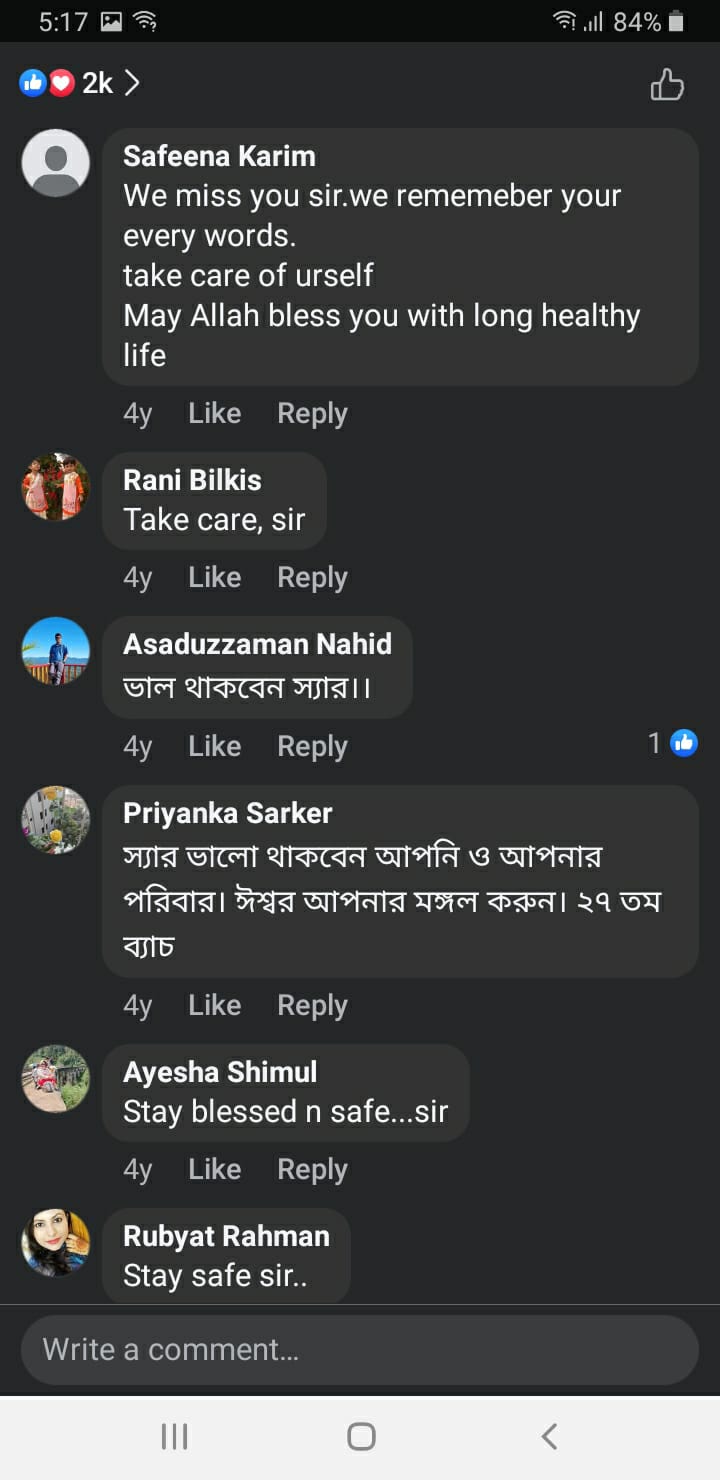Tap the blue like reaction on Asaduzzaman's comment

[x=684, y=743]
